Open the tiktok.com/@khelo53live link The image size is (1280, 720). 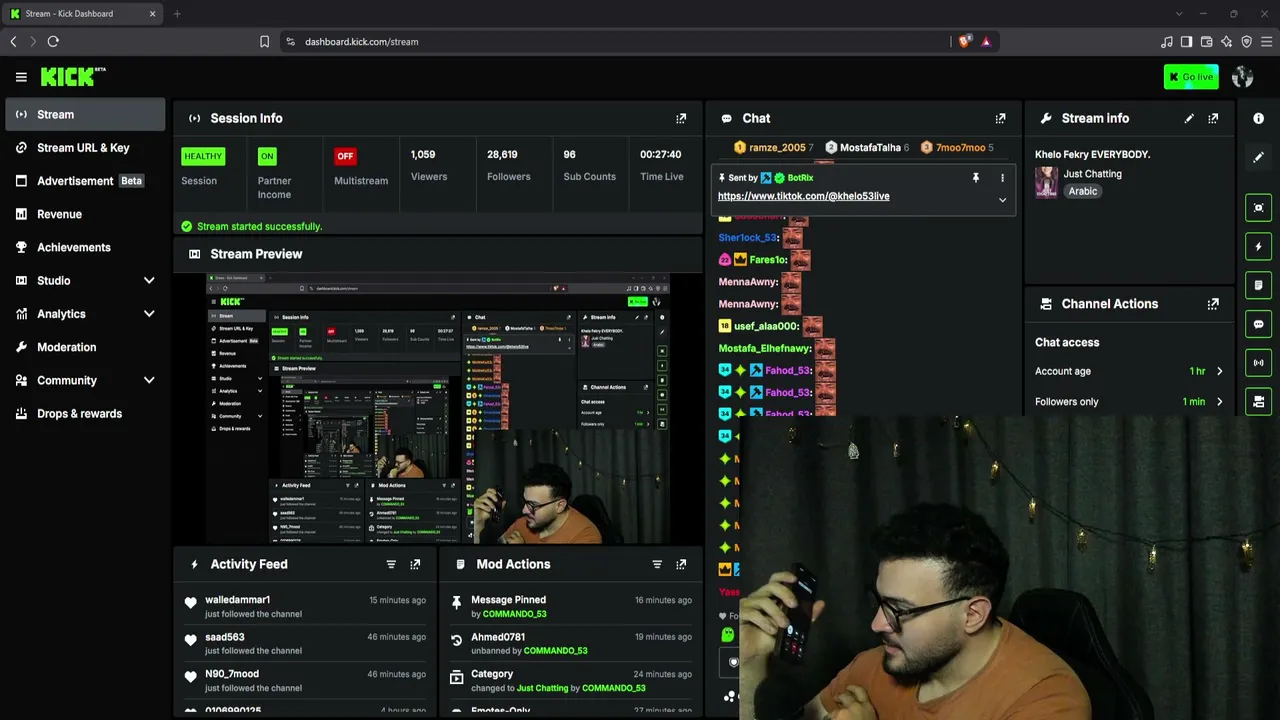(x=803, y=196)
